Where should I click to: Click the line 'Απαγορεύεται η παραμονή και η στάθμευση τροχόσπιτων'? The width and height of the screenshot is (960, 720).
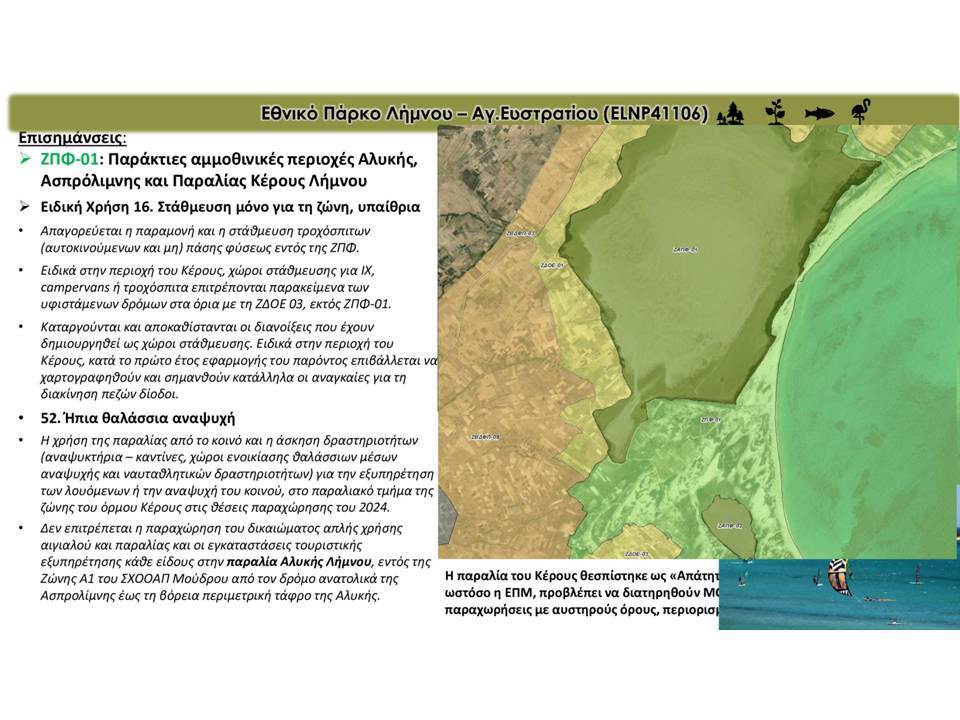click(x=205, y=231)
